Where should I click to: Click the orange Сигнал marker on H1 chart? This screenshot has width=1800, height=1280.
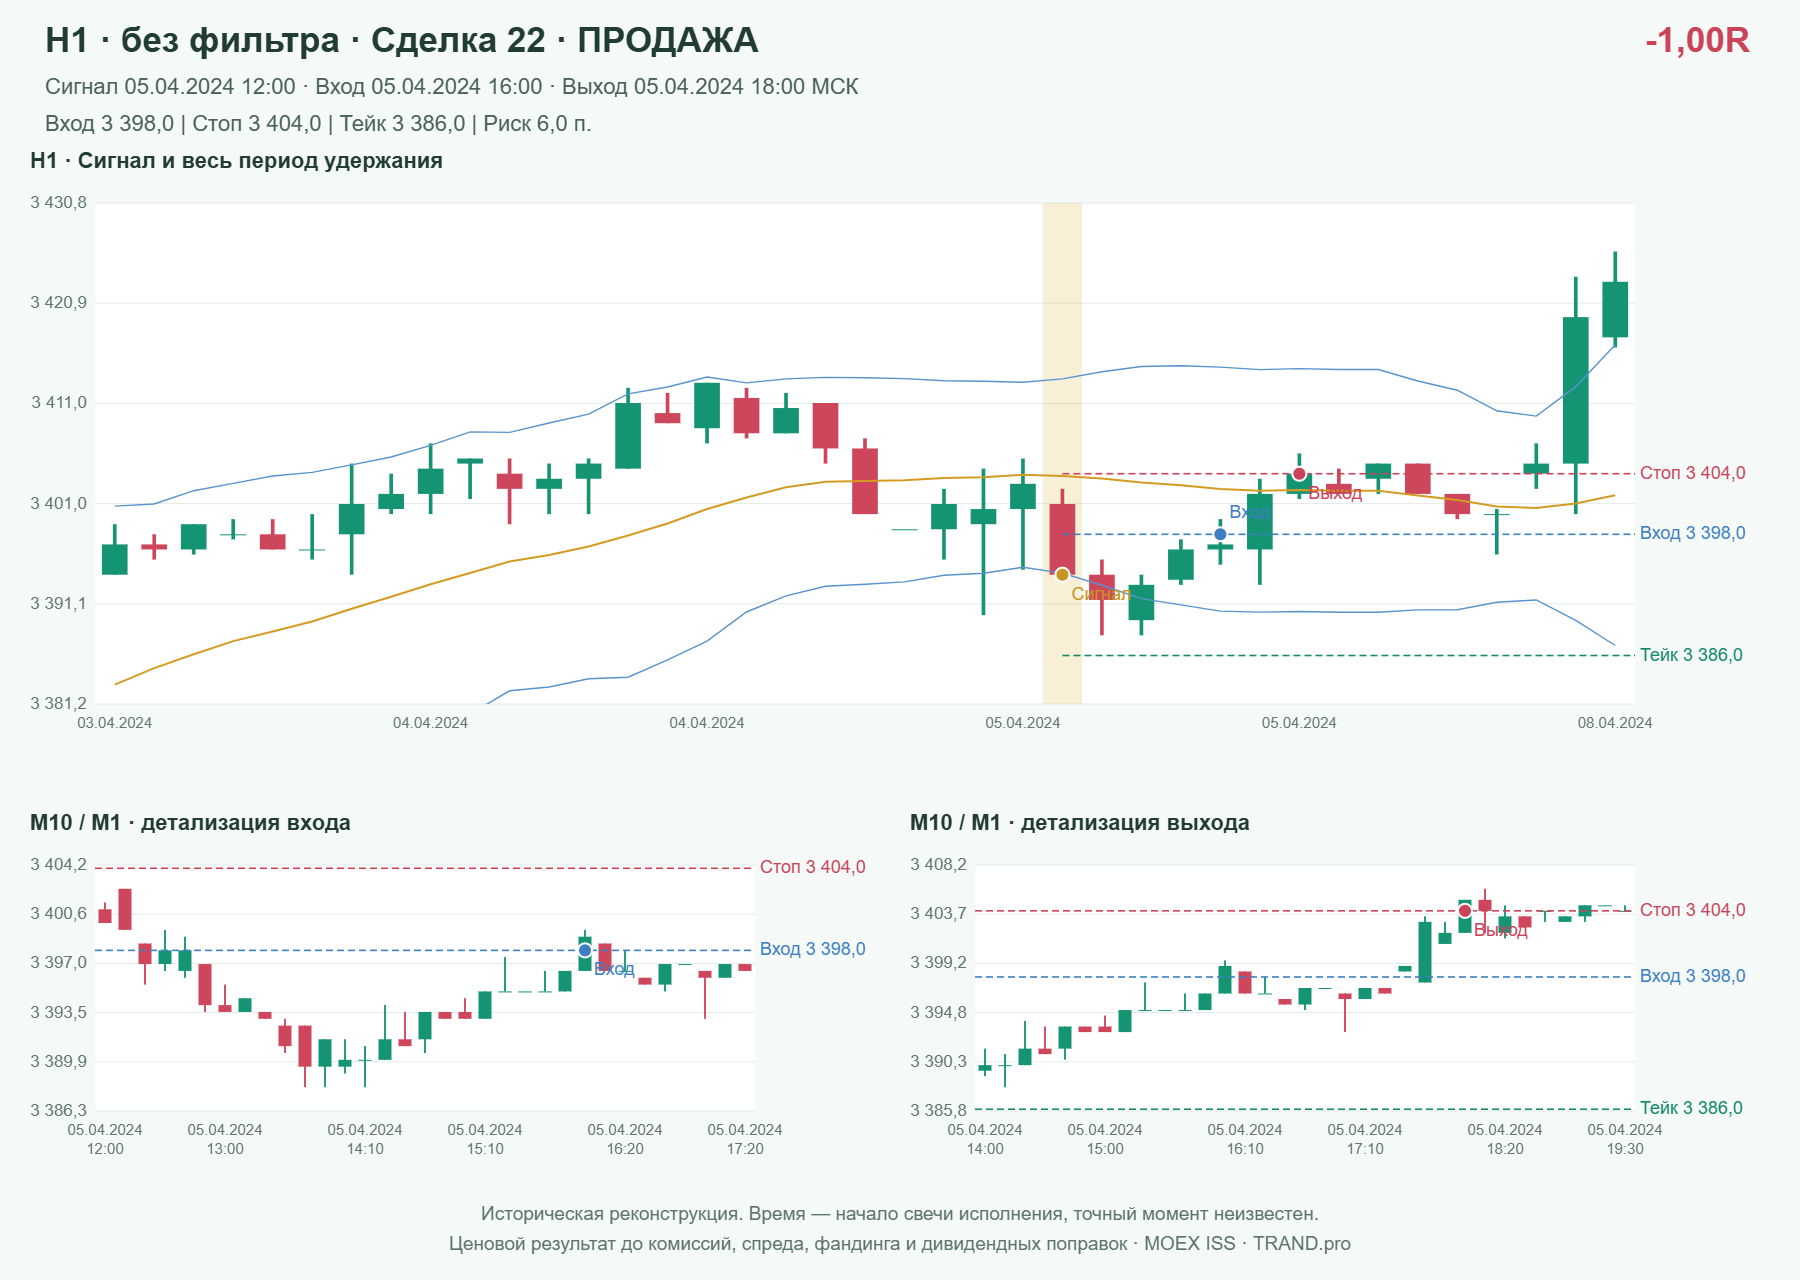(1062, 574)
